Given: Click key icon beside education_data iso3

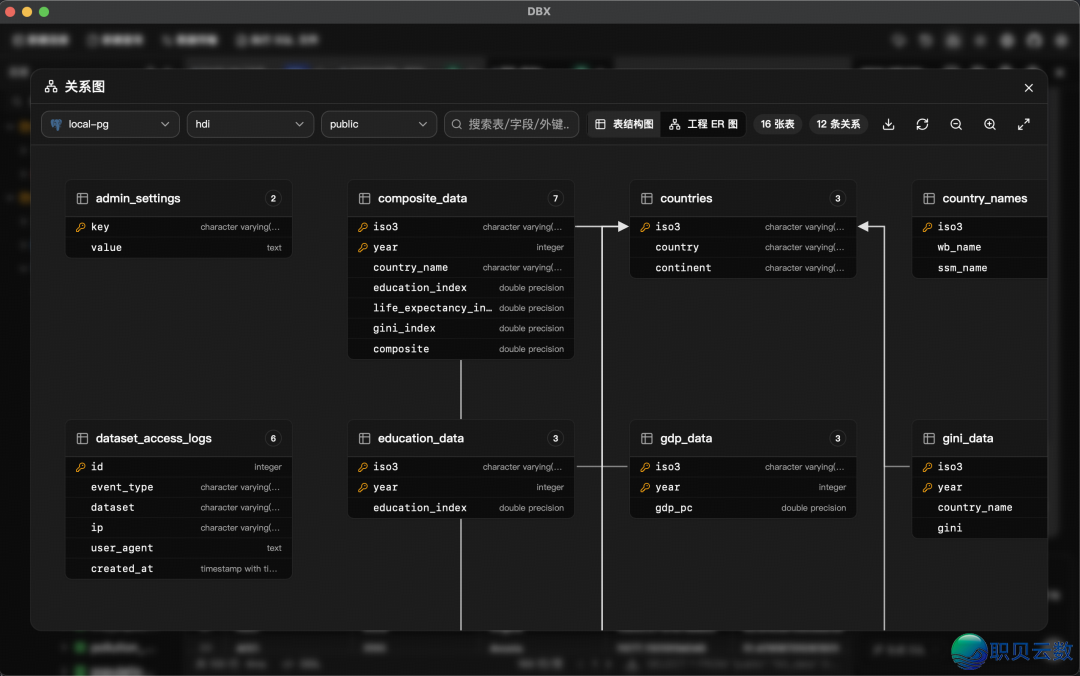Looking at the screenshot, I should tap(363, 467).
